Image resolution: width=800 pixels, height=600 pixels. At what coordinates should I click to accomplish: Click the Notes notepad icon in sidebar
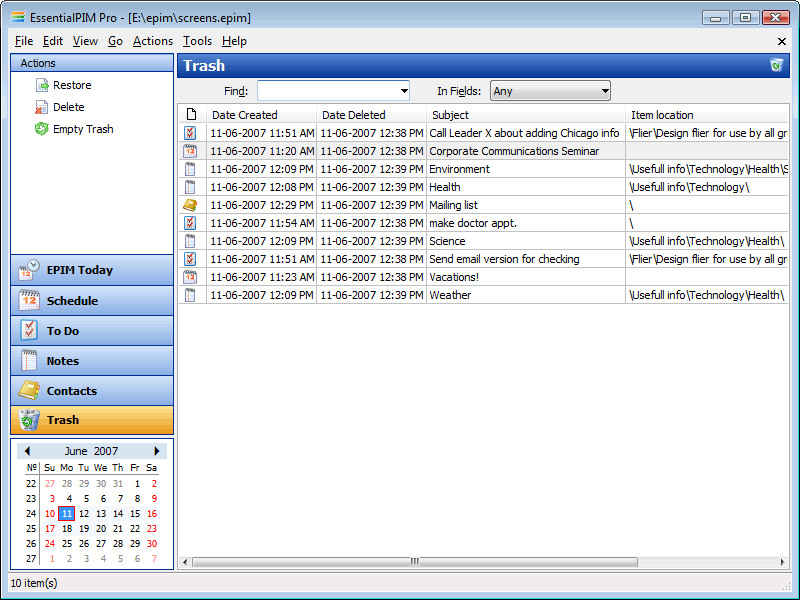[x=29, y=361]
